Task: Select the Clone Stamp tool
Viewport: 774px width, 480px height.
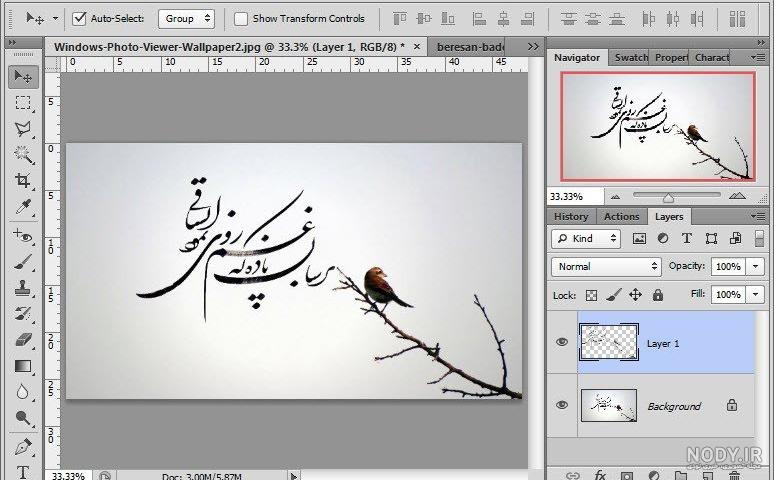Action: pos(23,288)
